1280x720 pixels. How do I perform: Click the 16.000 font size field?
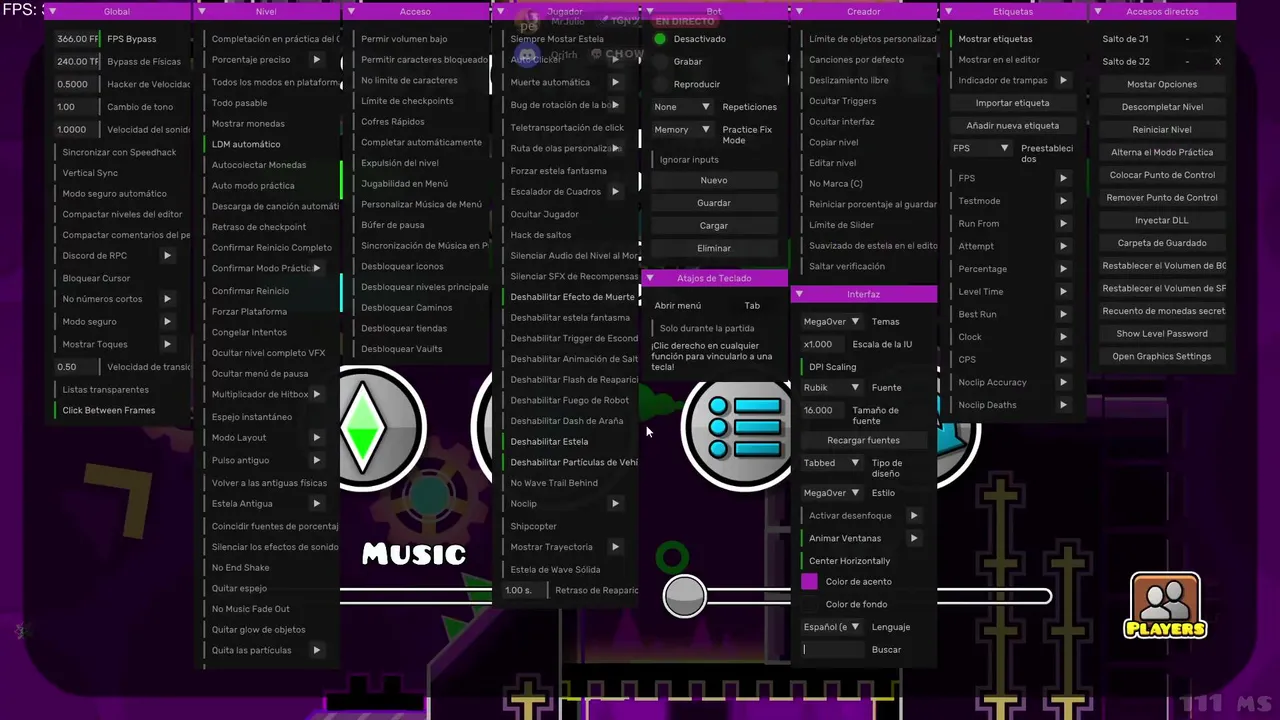click(x=823, y=410)
